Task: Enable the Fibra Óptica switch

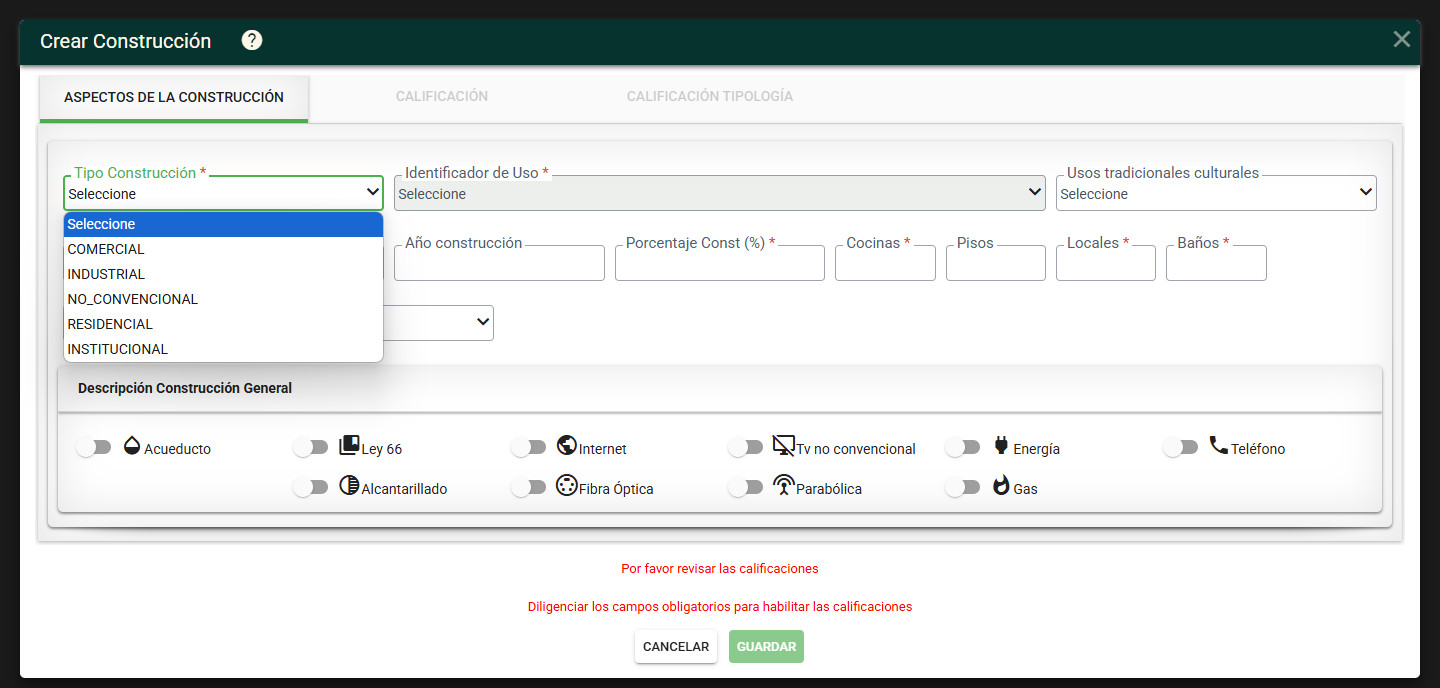Action: click(528, 488)
